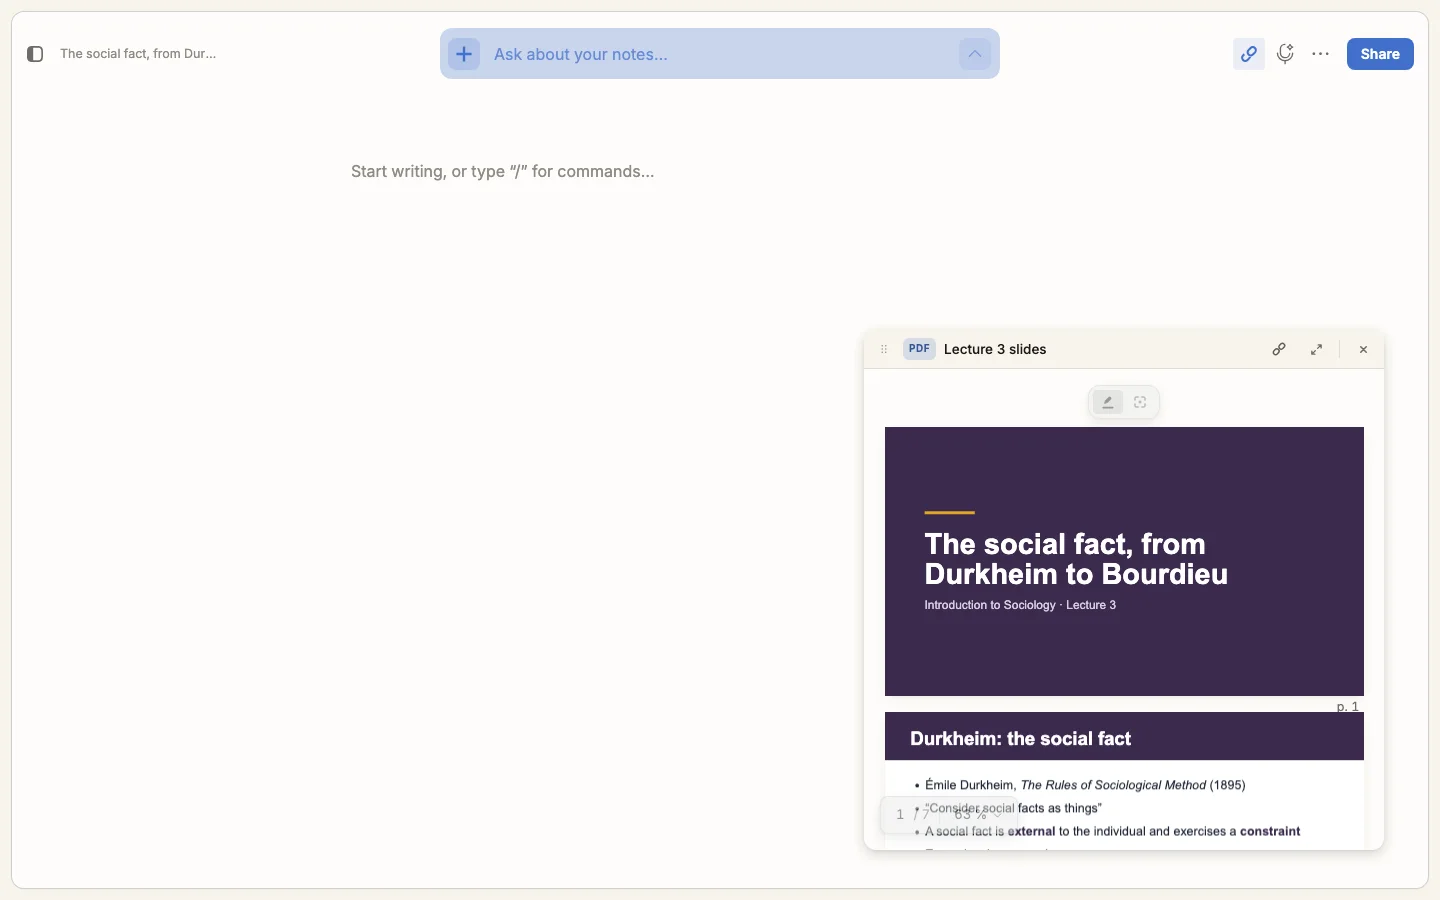
Task: Focus the 'Ask about your notes...' input
Action: [720, 54]
